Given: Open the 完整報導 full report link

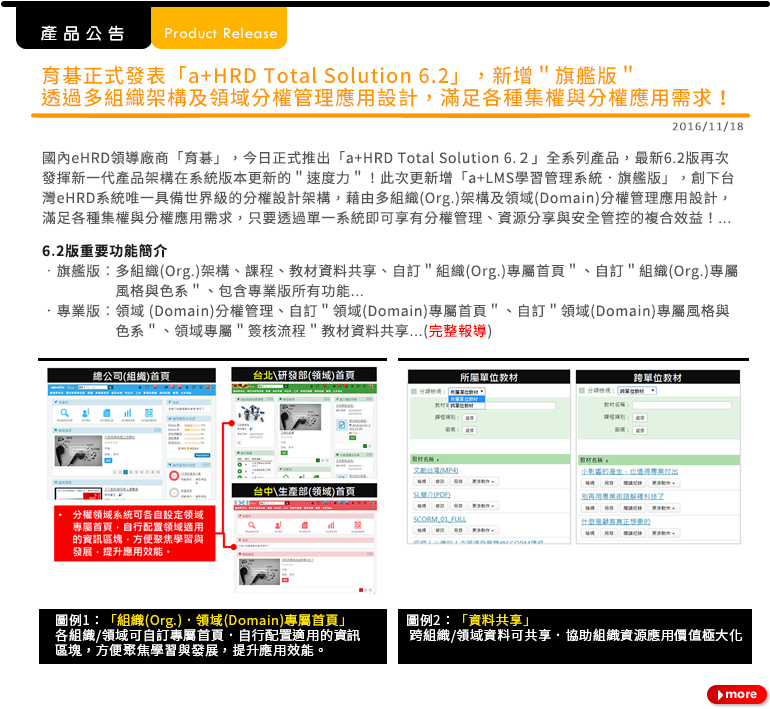Looking at the screenshot, I should pyautogui.click(x=460, y=330).
